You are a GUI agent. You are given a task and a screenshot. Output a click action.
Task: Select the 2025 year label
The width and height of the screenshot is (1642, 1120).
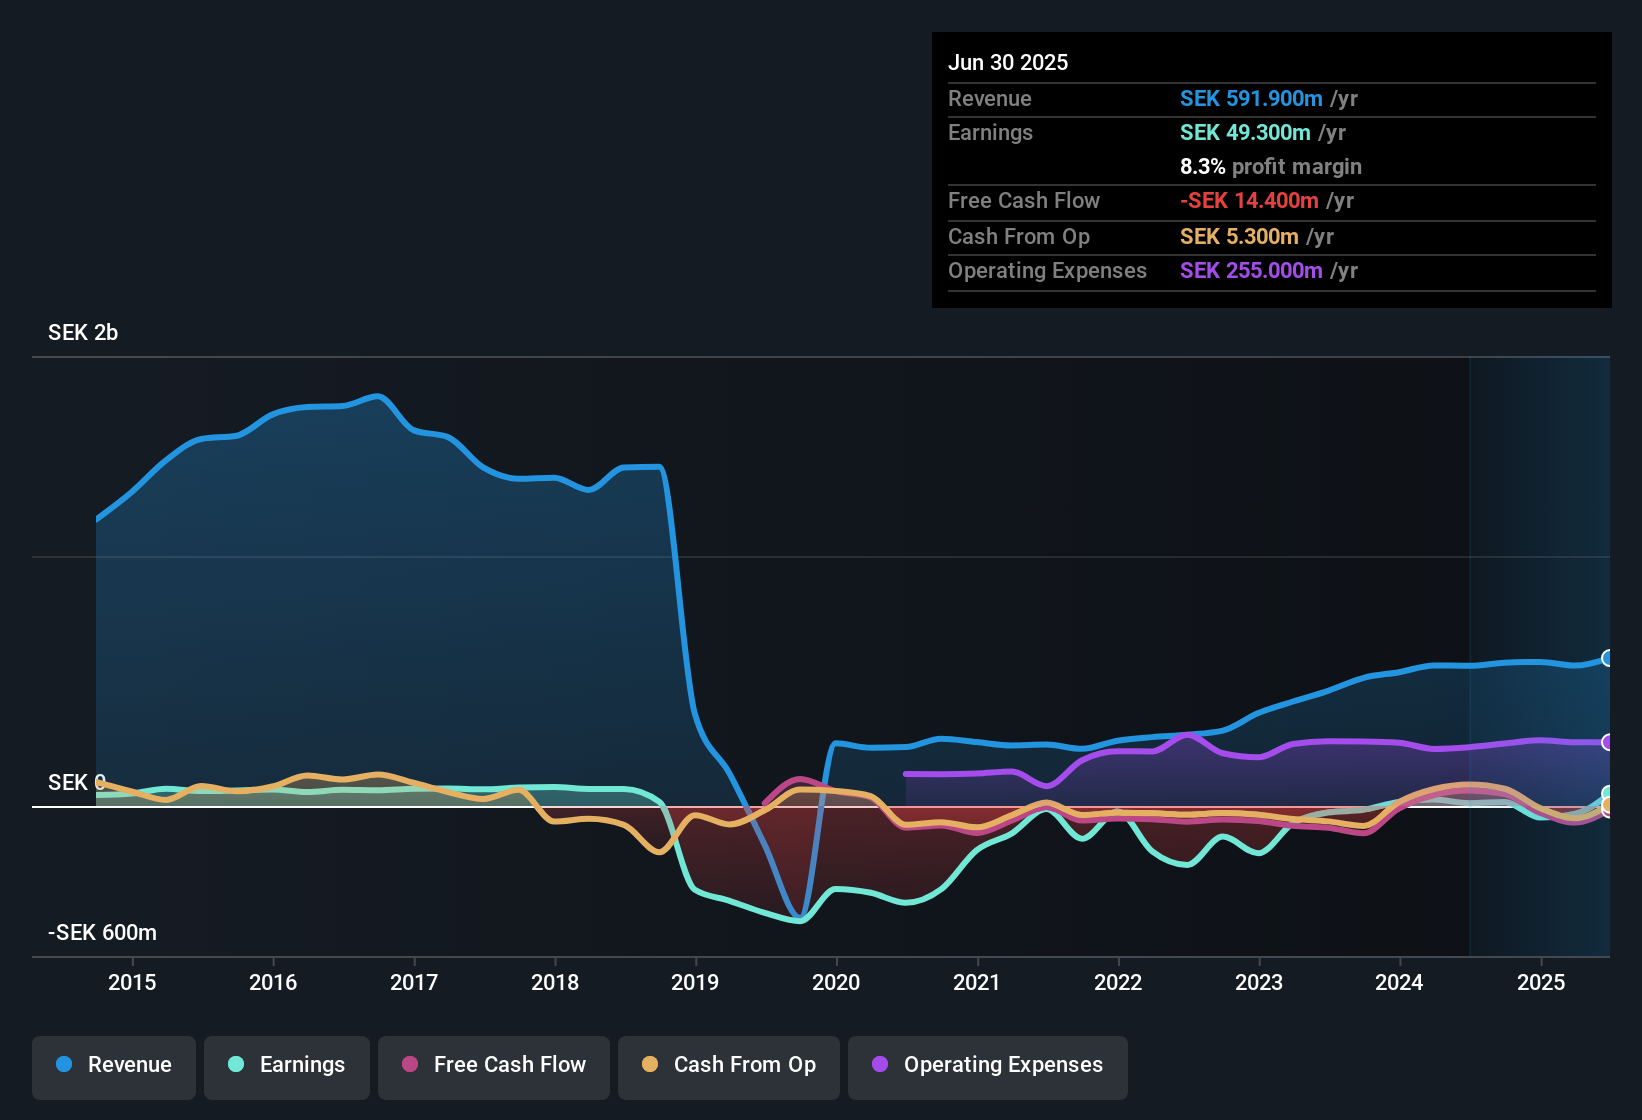pos(1540,982)
